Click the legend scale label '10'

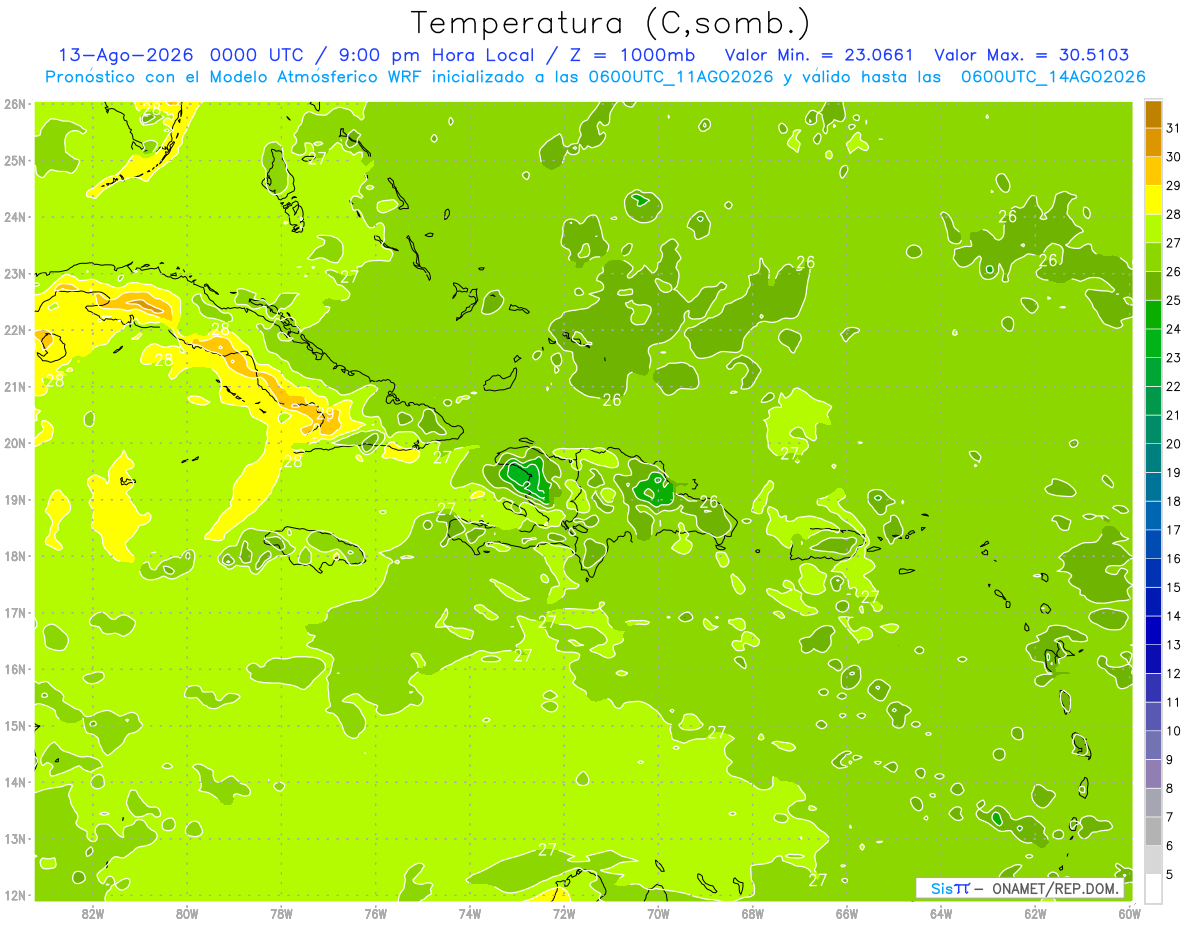click(x=1173, y=731)
